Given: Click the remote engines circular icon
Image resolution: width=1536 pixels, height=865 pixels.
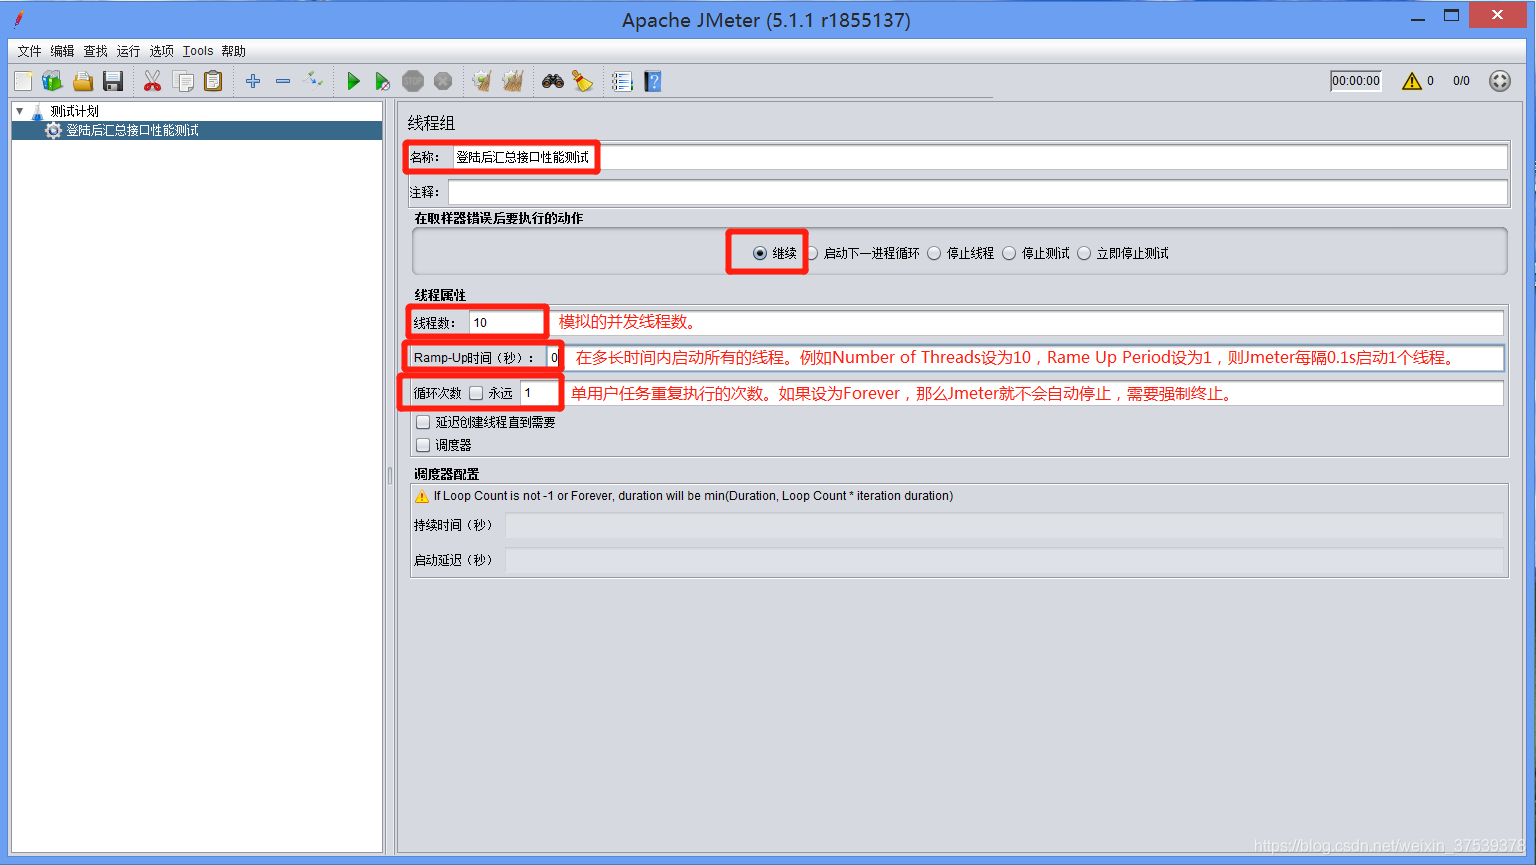Looking at the screenshot, I should point(1500,81).
